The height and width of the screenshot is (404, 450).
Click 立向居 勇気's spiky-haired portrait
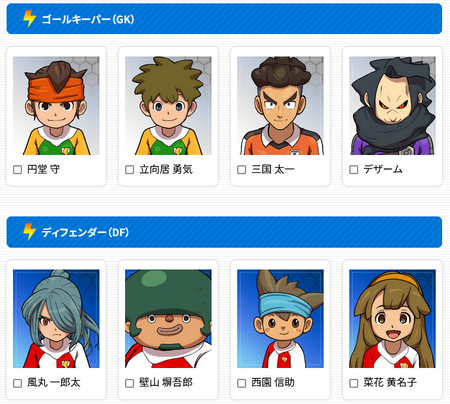tap(168, 106)
